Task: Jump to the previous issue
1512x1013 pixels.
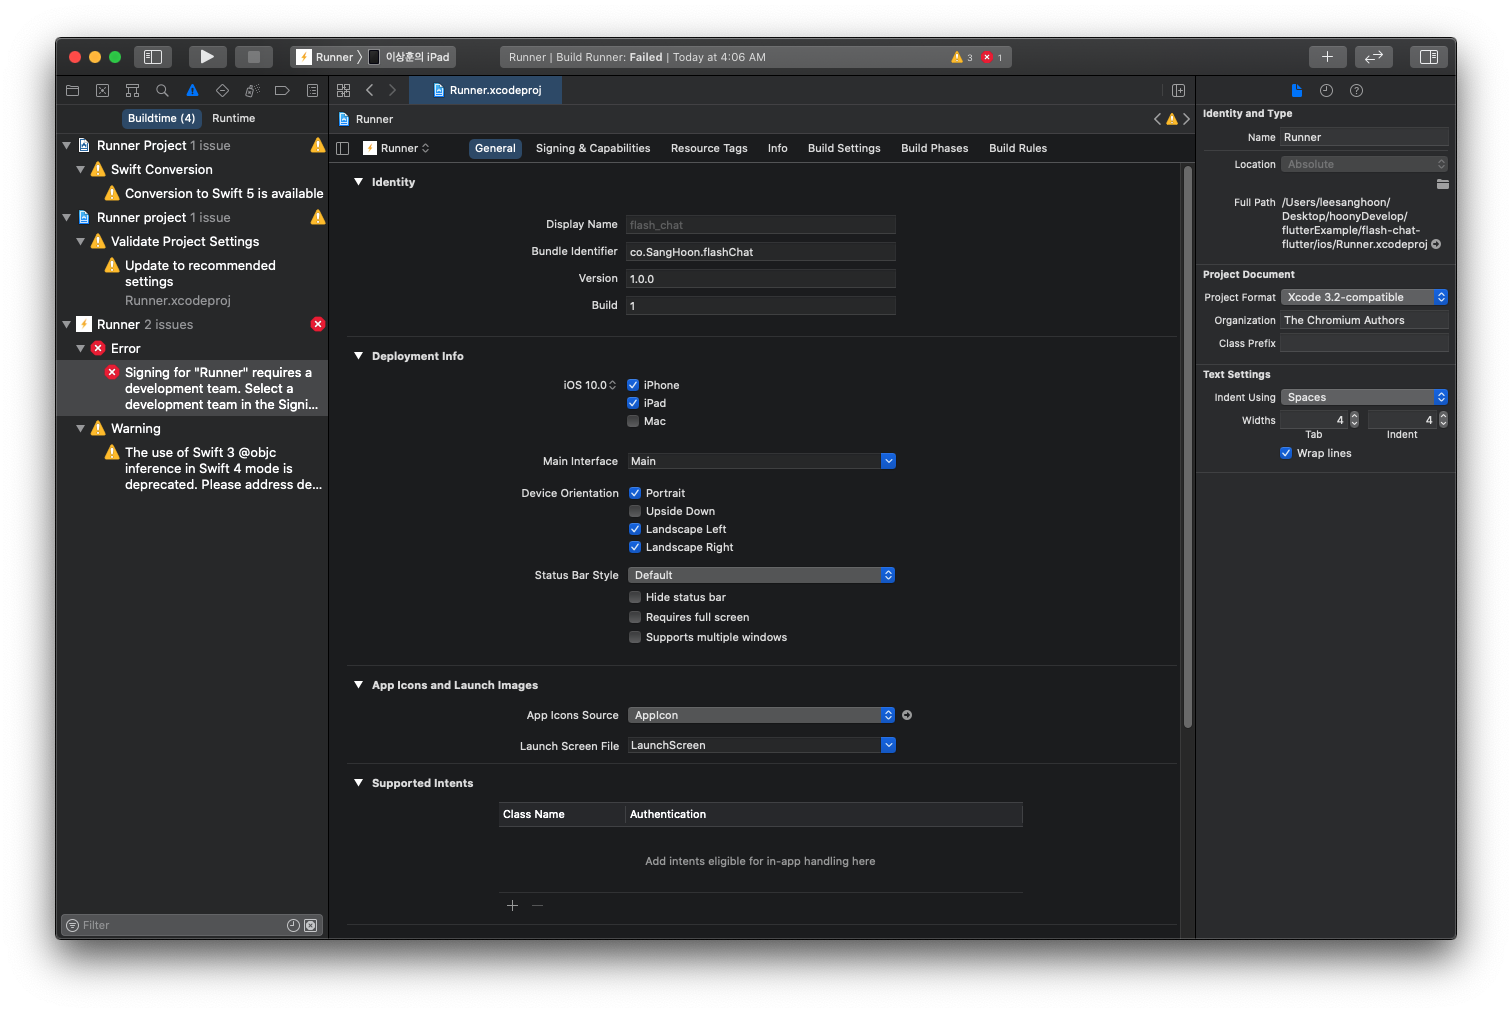Action: [1158, 119]
